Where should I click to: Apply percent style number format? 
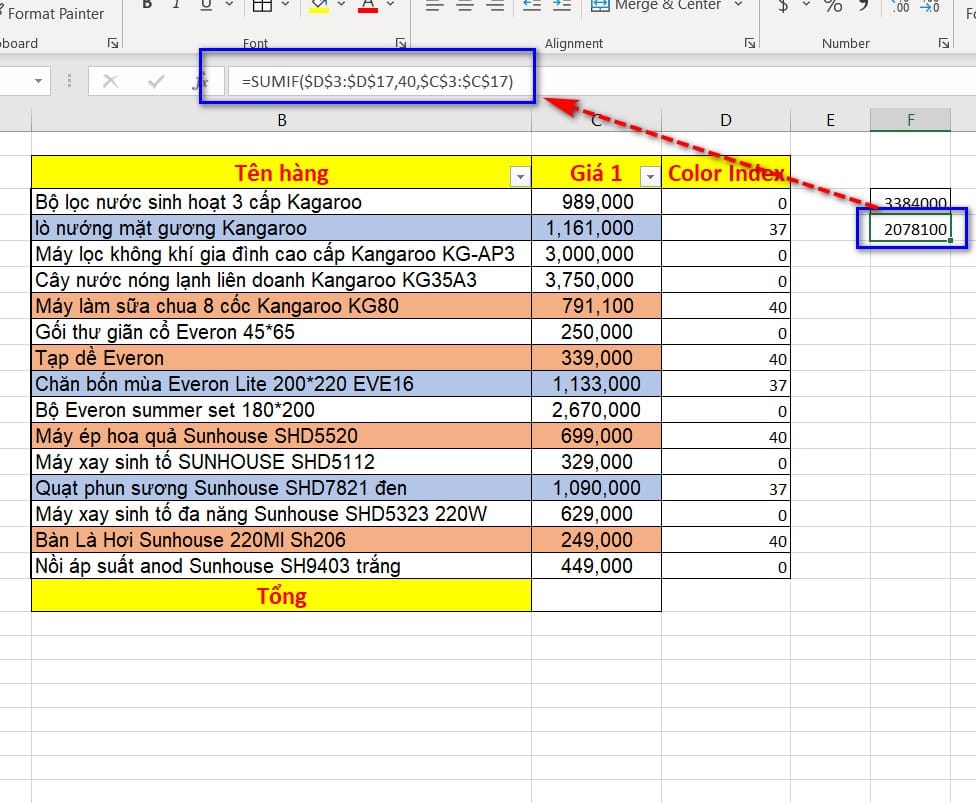(832, 6)
